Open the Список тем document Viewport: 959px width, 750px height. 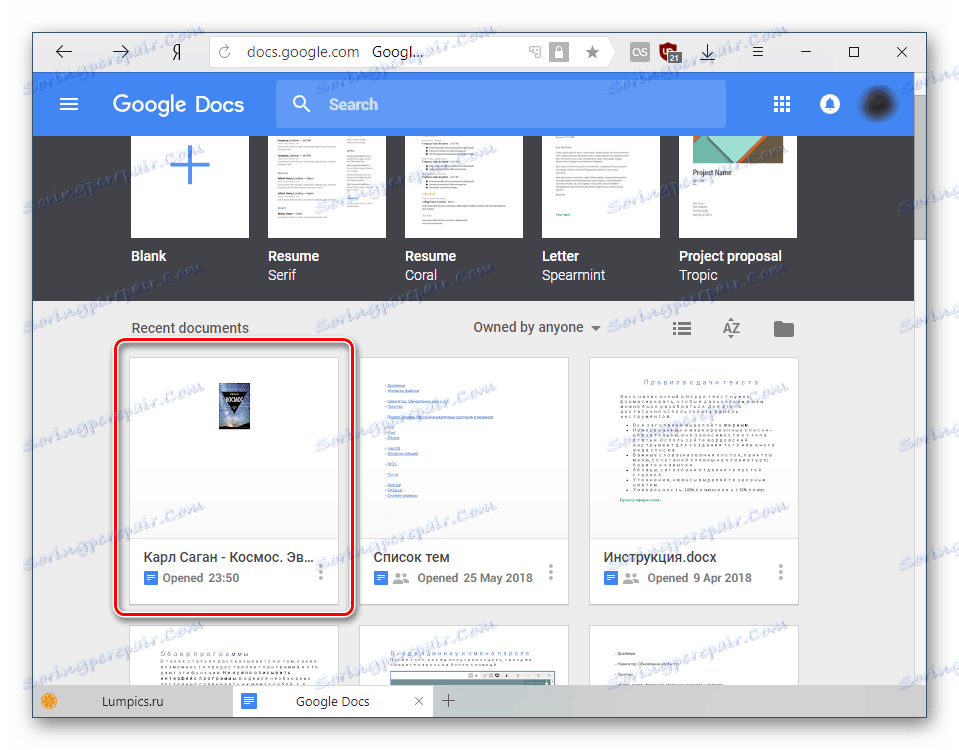464,480
